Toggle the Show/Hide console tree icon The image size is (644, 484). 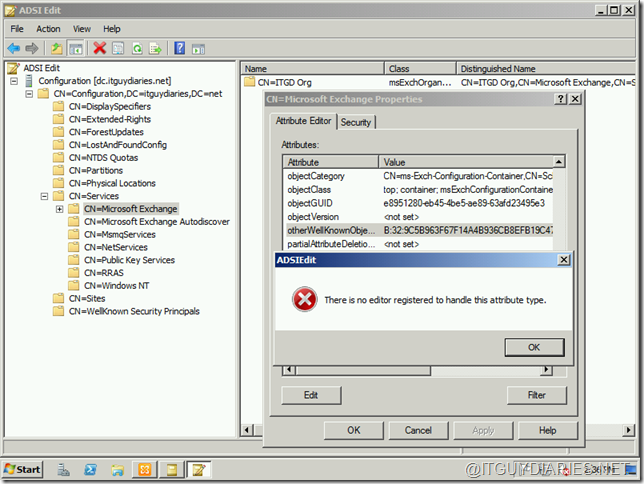click(x=76, y=48)
